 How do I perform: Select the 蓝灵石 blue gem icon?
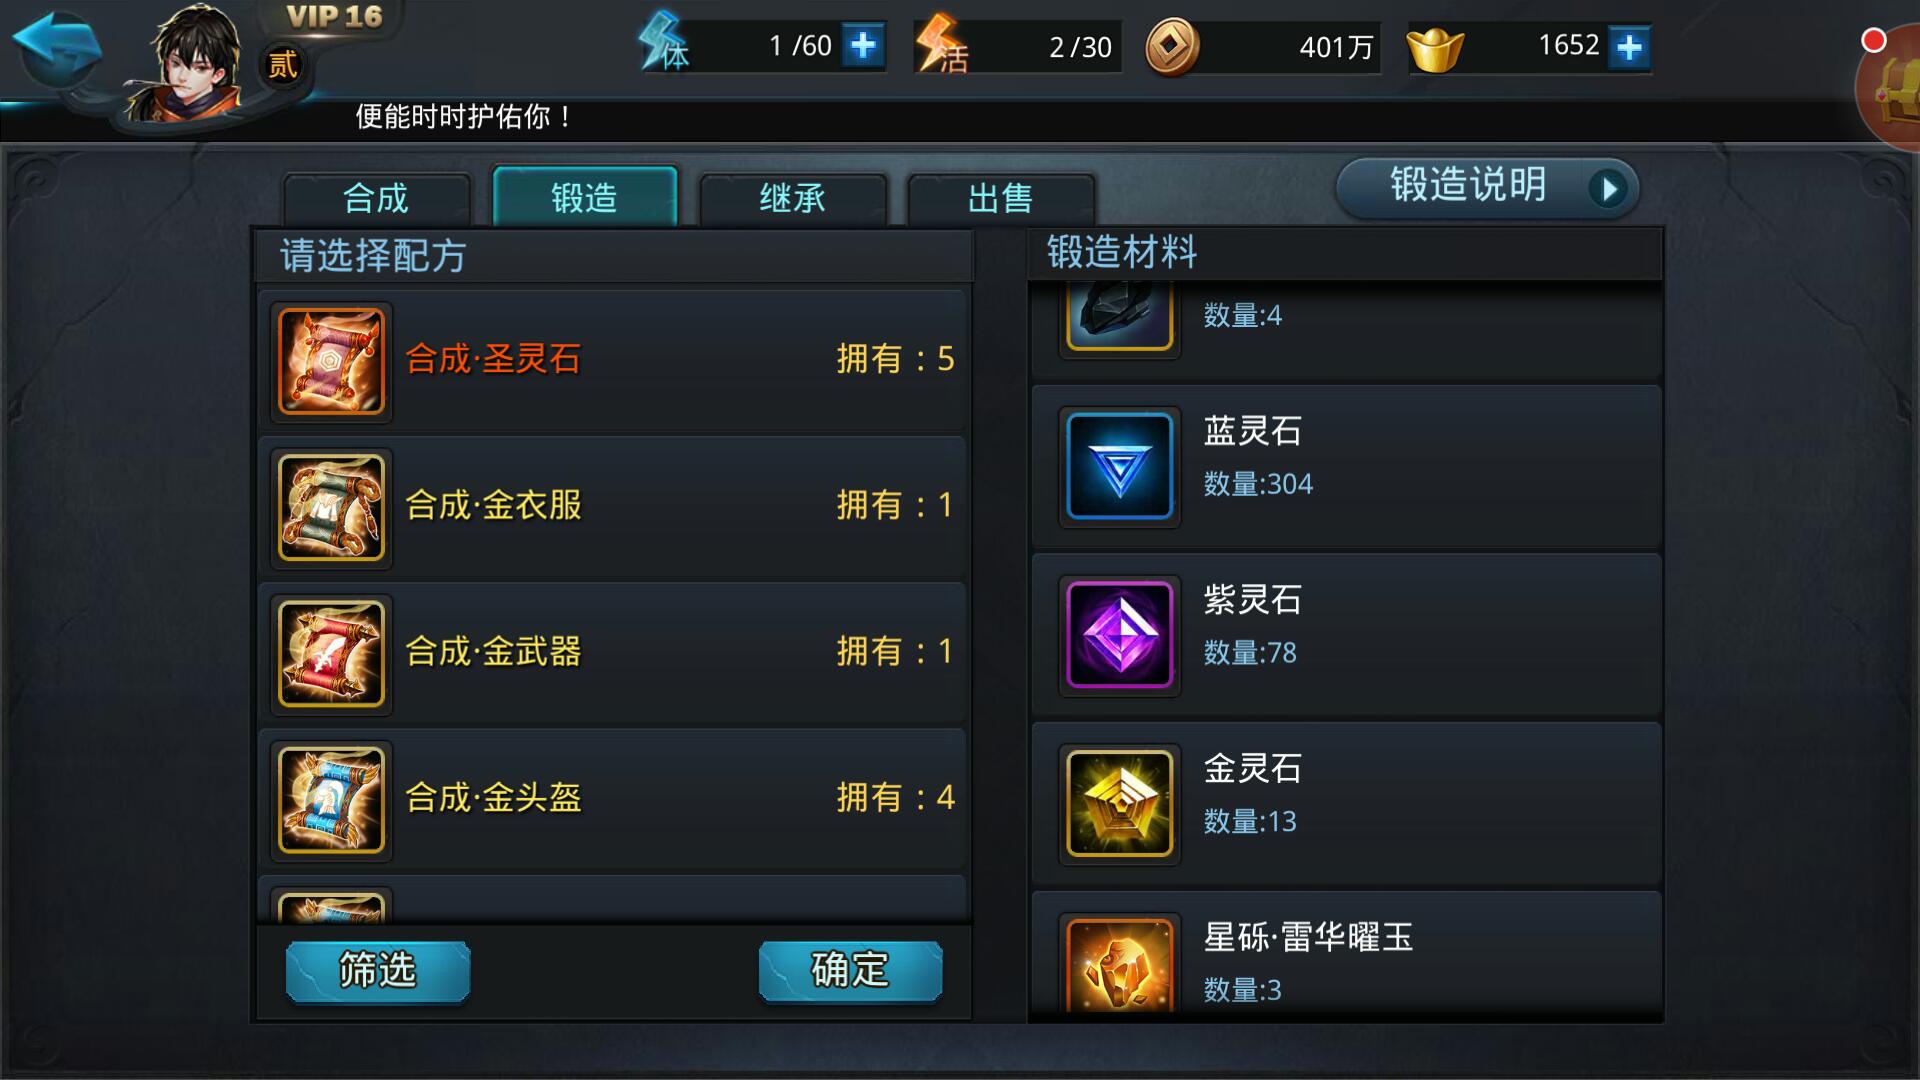[1119, 467]
